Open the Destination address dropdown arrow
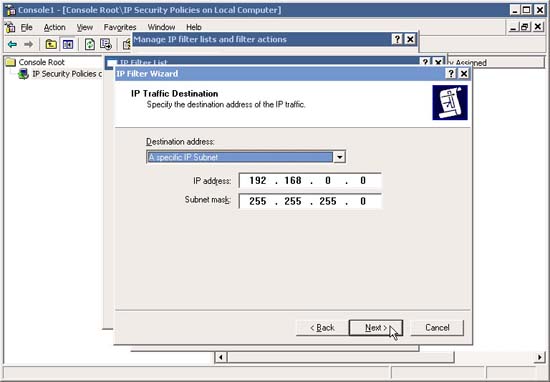 click(x=339, y=157)
